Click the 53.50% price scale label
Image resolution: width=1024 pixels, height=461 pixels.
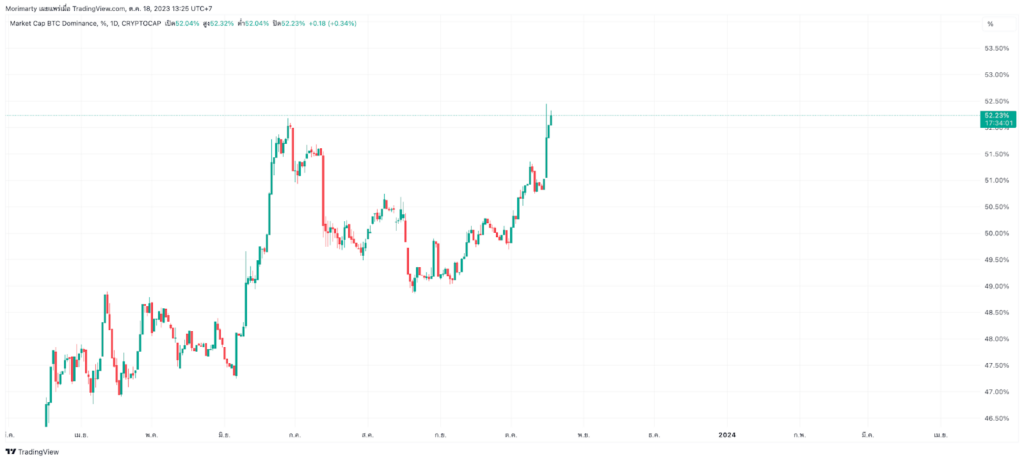997,48
